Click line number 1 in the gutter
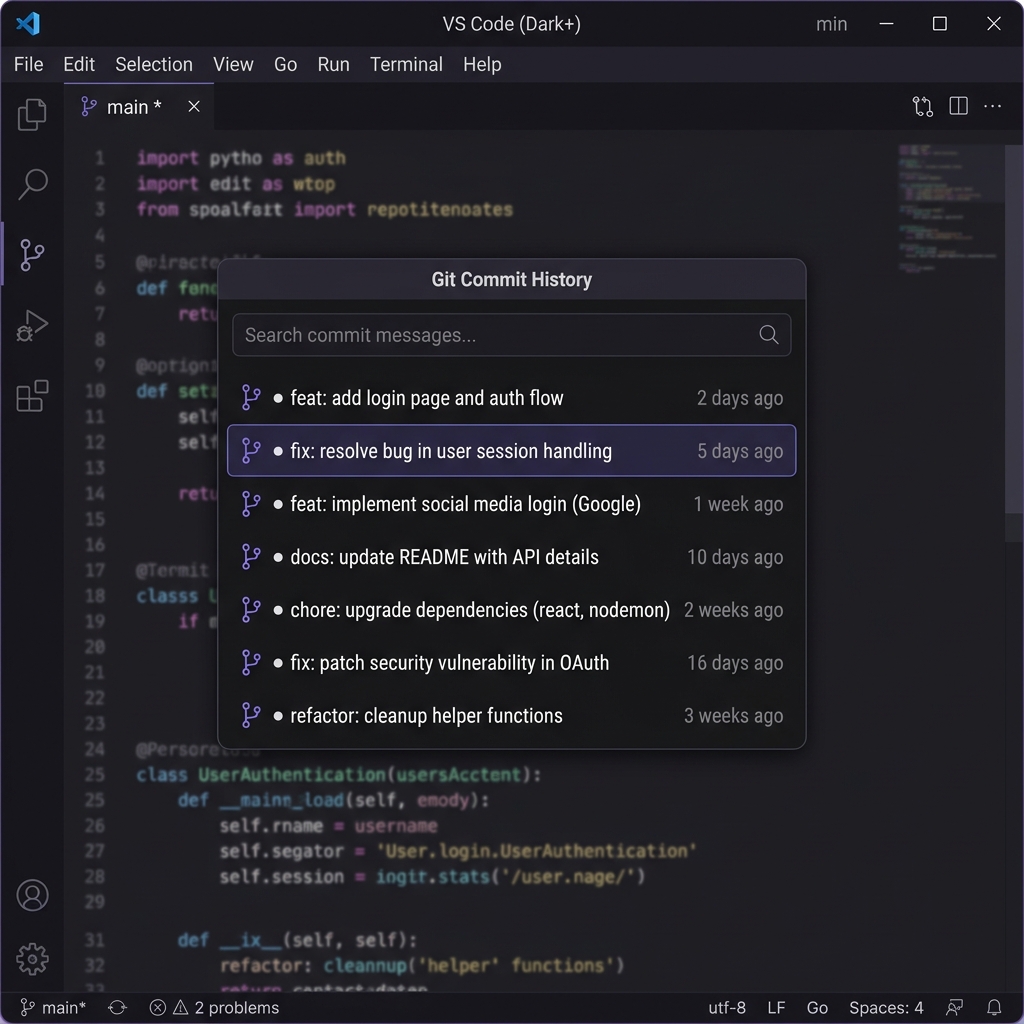Image resolution: width=1024 pixels, height=1024 pixels. pos(99,158)
